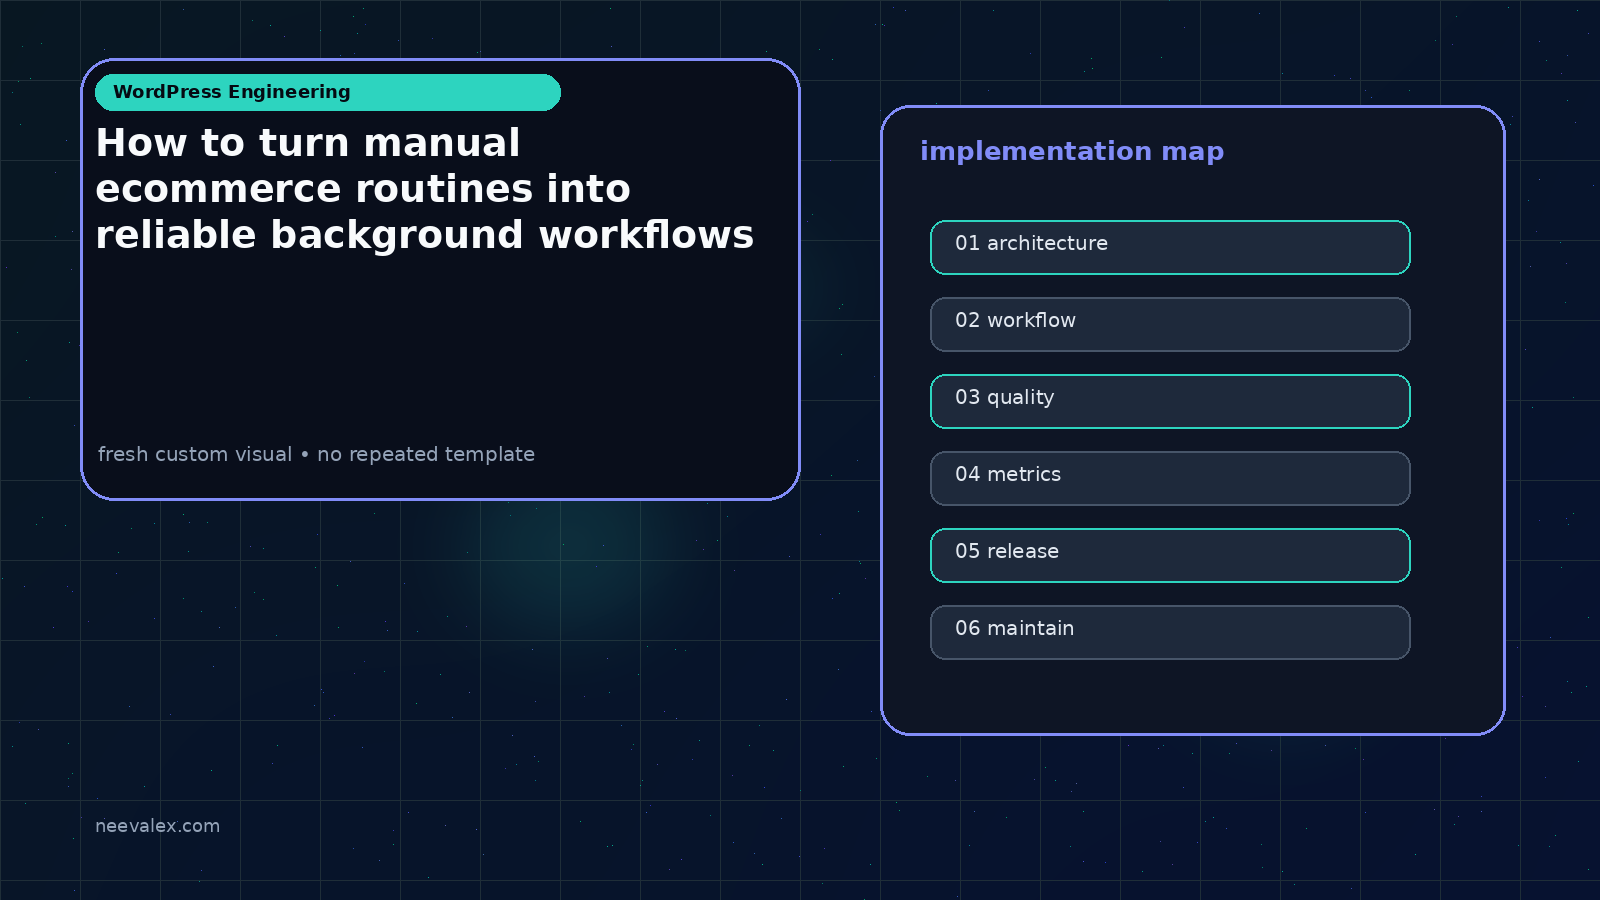Open the 05 release item
The image size is (1600, 900).
(x=1170, y=555)
